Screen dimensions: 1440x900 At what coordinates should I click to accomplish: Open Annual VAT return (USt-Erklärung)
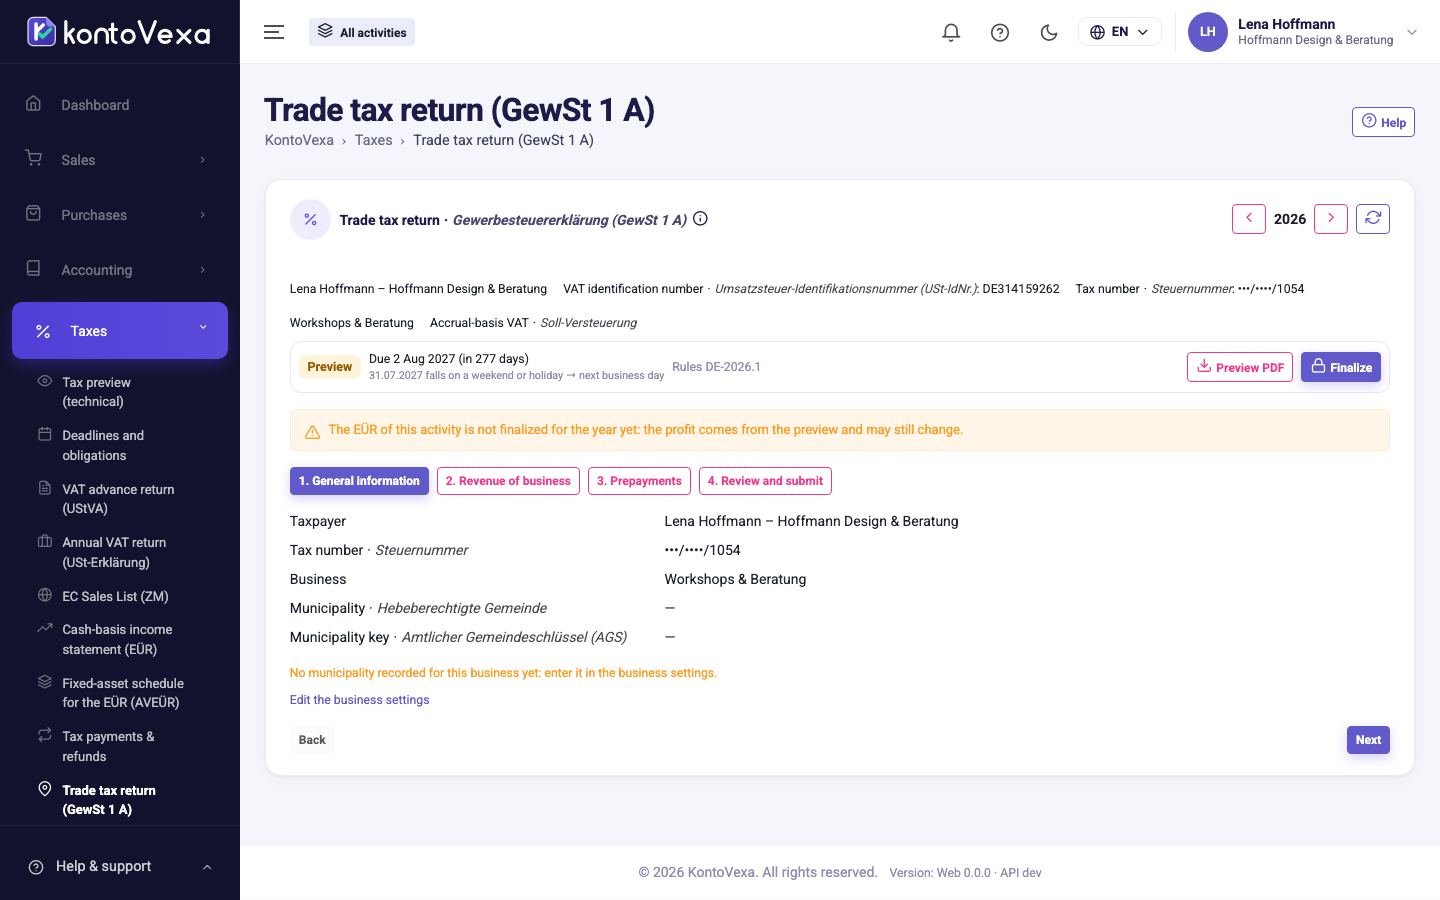[x=120, y=552]
